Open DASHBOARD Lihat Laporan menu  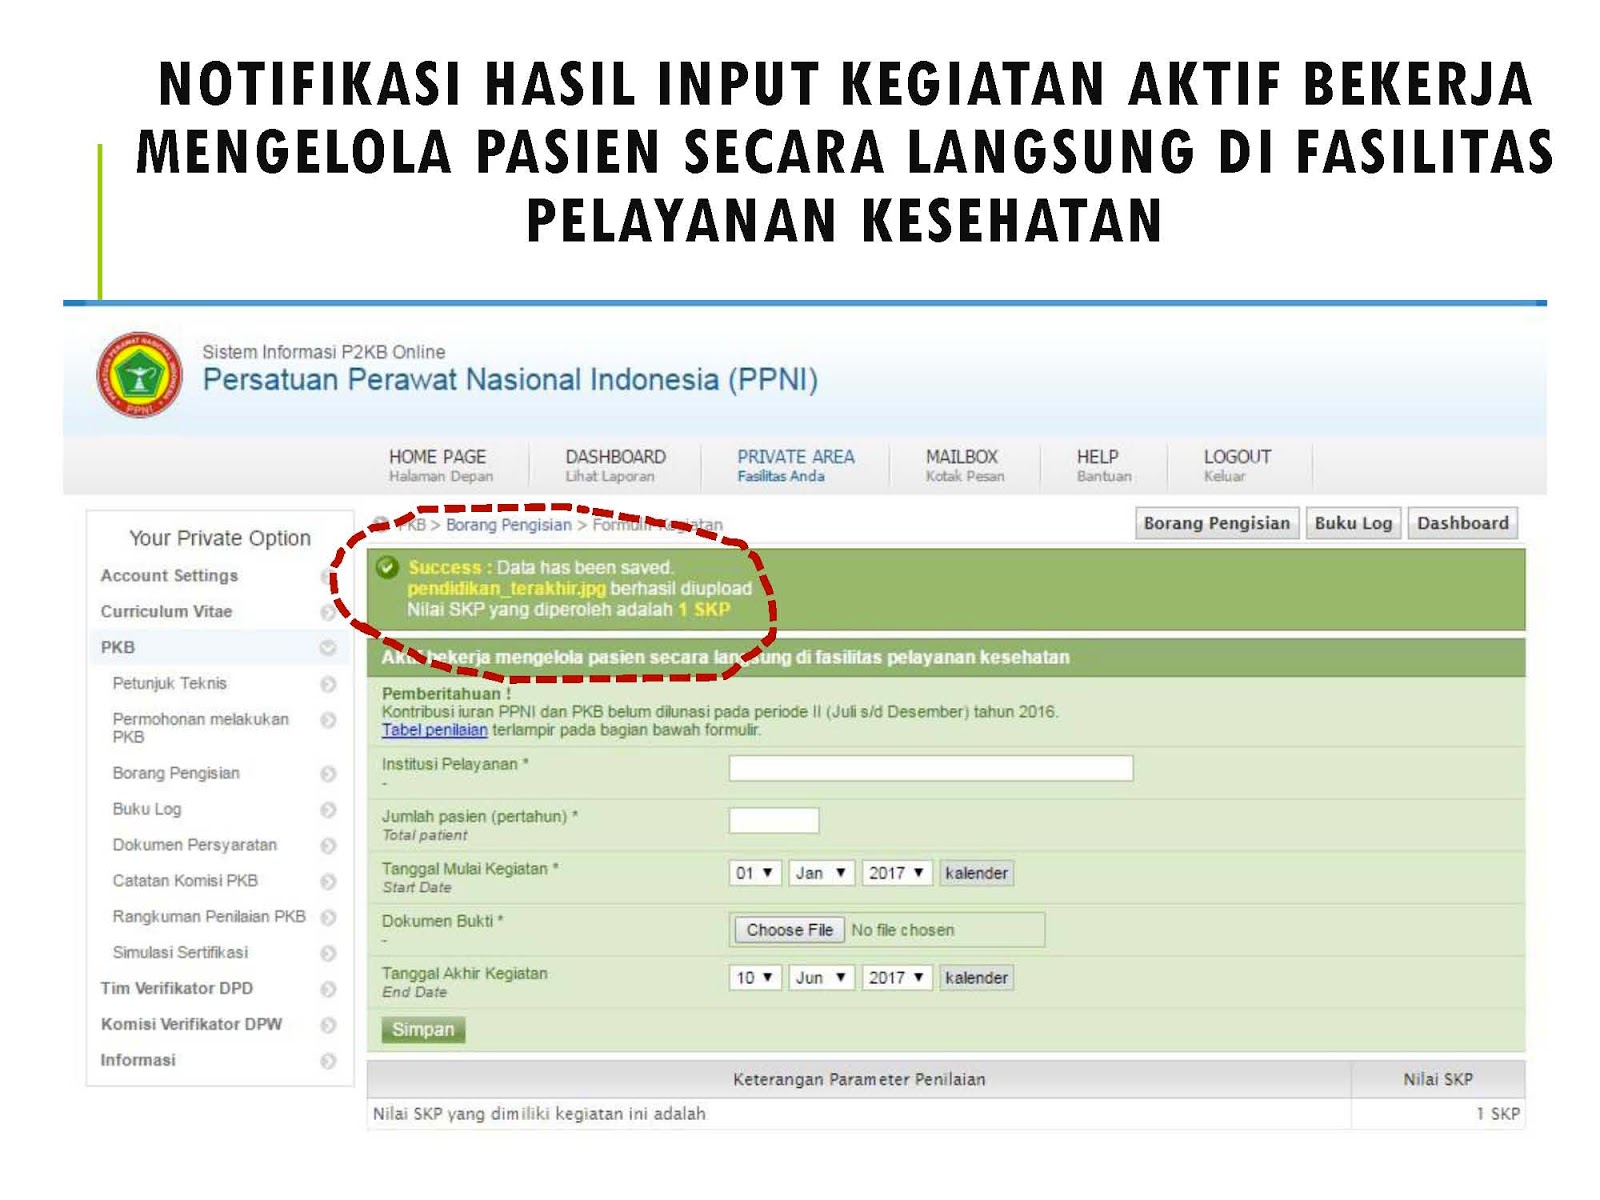click(615, 465)
